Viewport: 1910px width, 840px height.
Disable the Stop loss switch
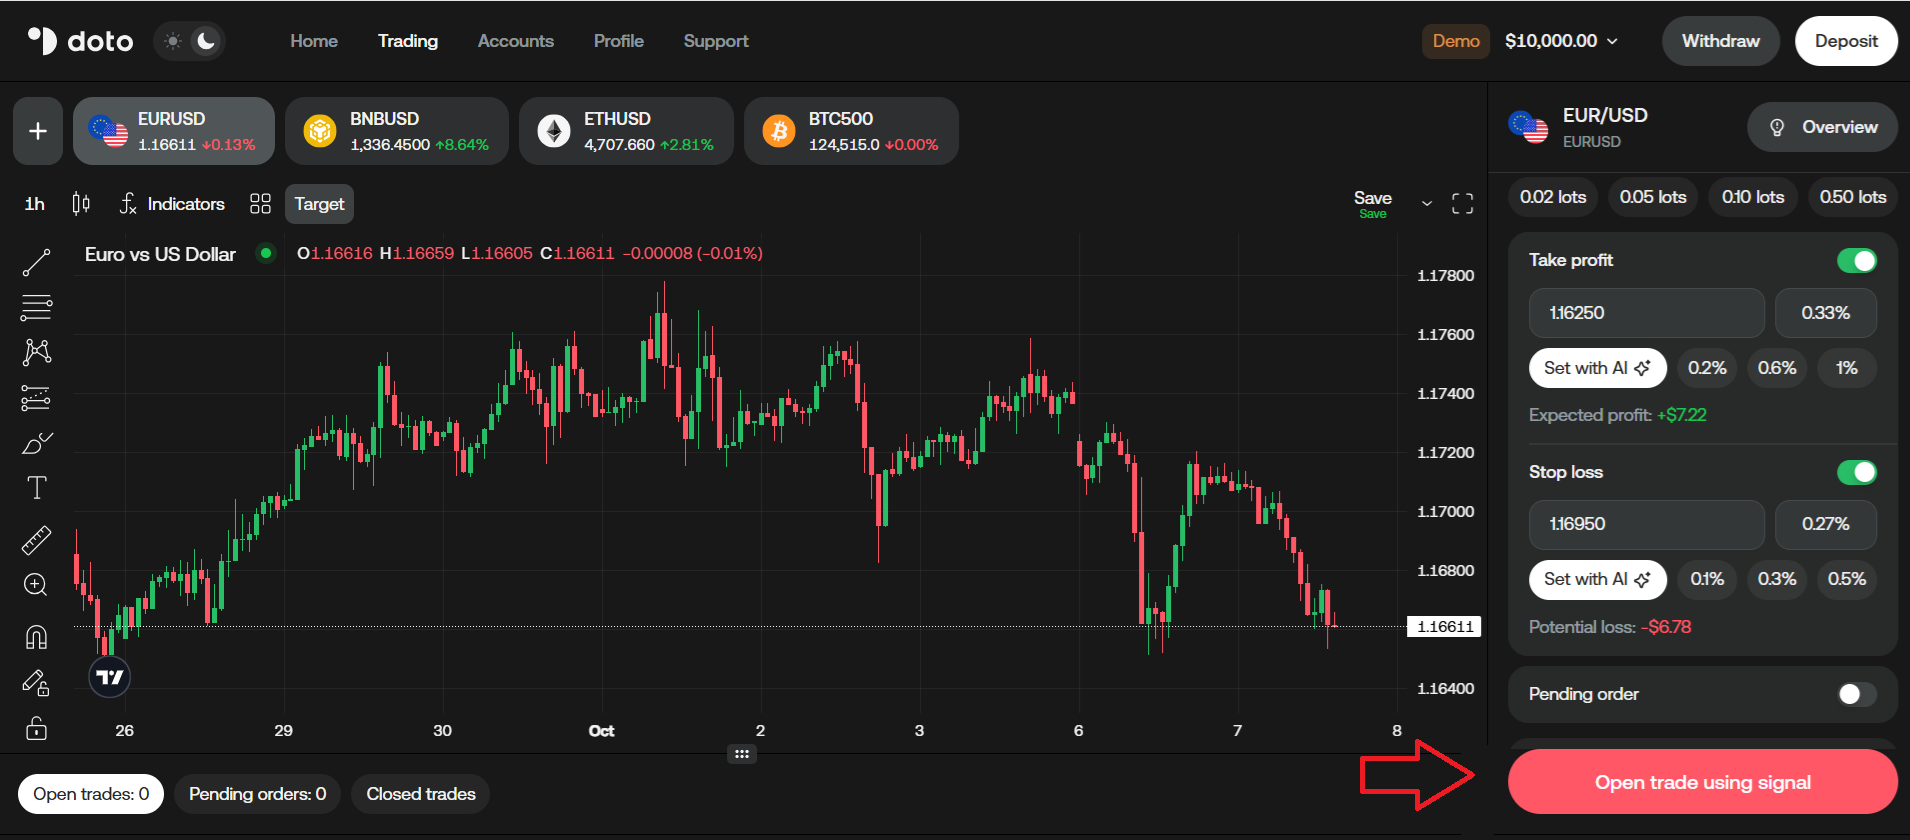(1857, 472)
